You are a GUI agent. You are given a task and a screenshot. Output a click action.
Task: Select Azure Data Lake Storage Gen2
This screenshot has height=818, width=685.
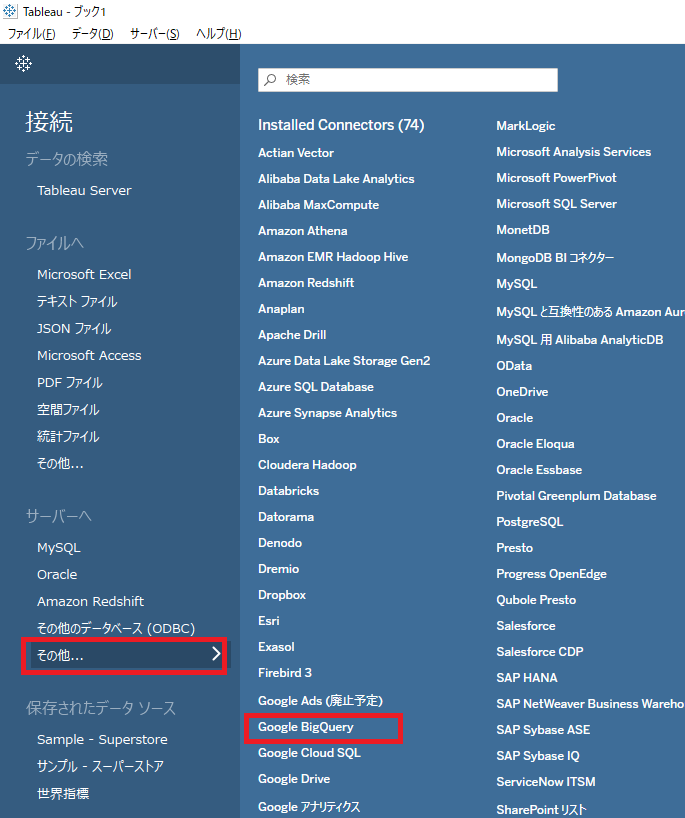coord(344,361)
